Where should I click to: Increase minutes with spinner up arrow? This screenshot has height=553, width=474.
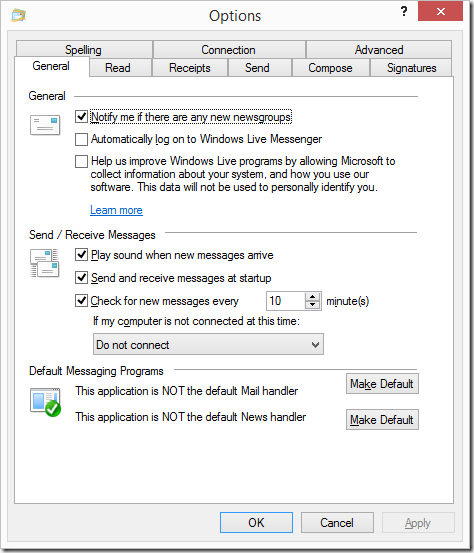pyautogui.click(x=312, y=297)
